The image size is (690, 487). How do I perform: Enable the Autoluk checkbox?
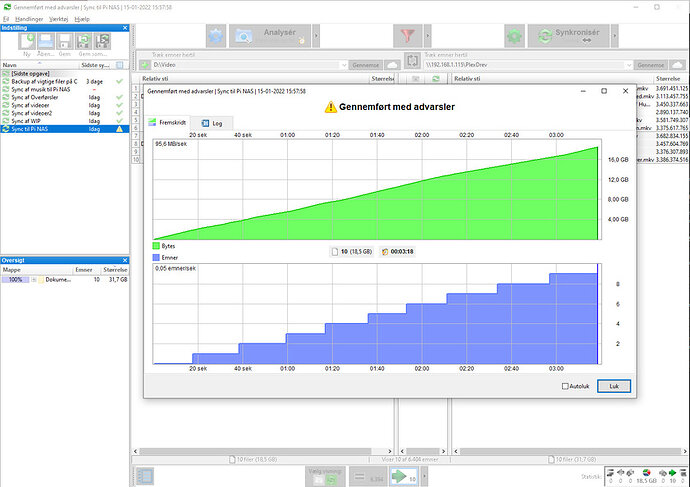pyautogui.click(x=565, y=386)
